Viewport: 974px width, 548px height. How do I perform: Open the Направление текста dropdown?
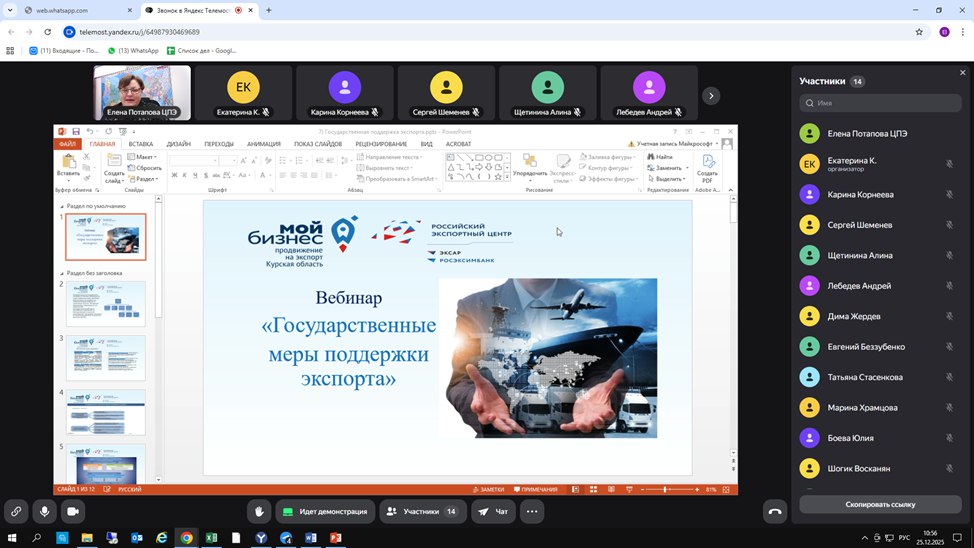(389, 157)
